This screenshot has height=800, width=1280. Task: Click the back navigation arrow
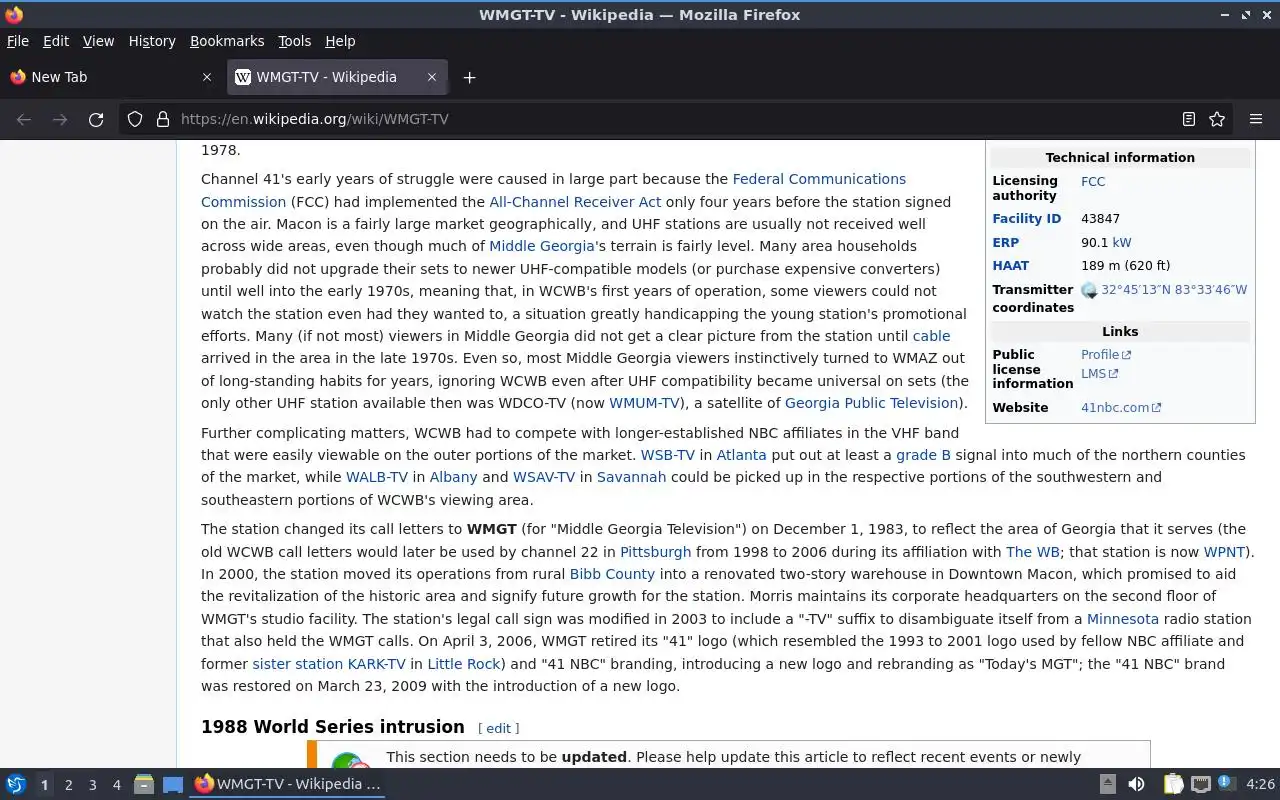pos(24,119)
